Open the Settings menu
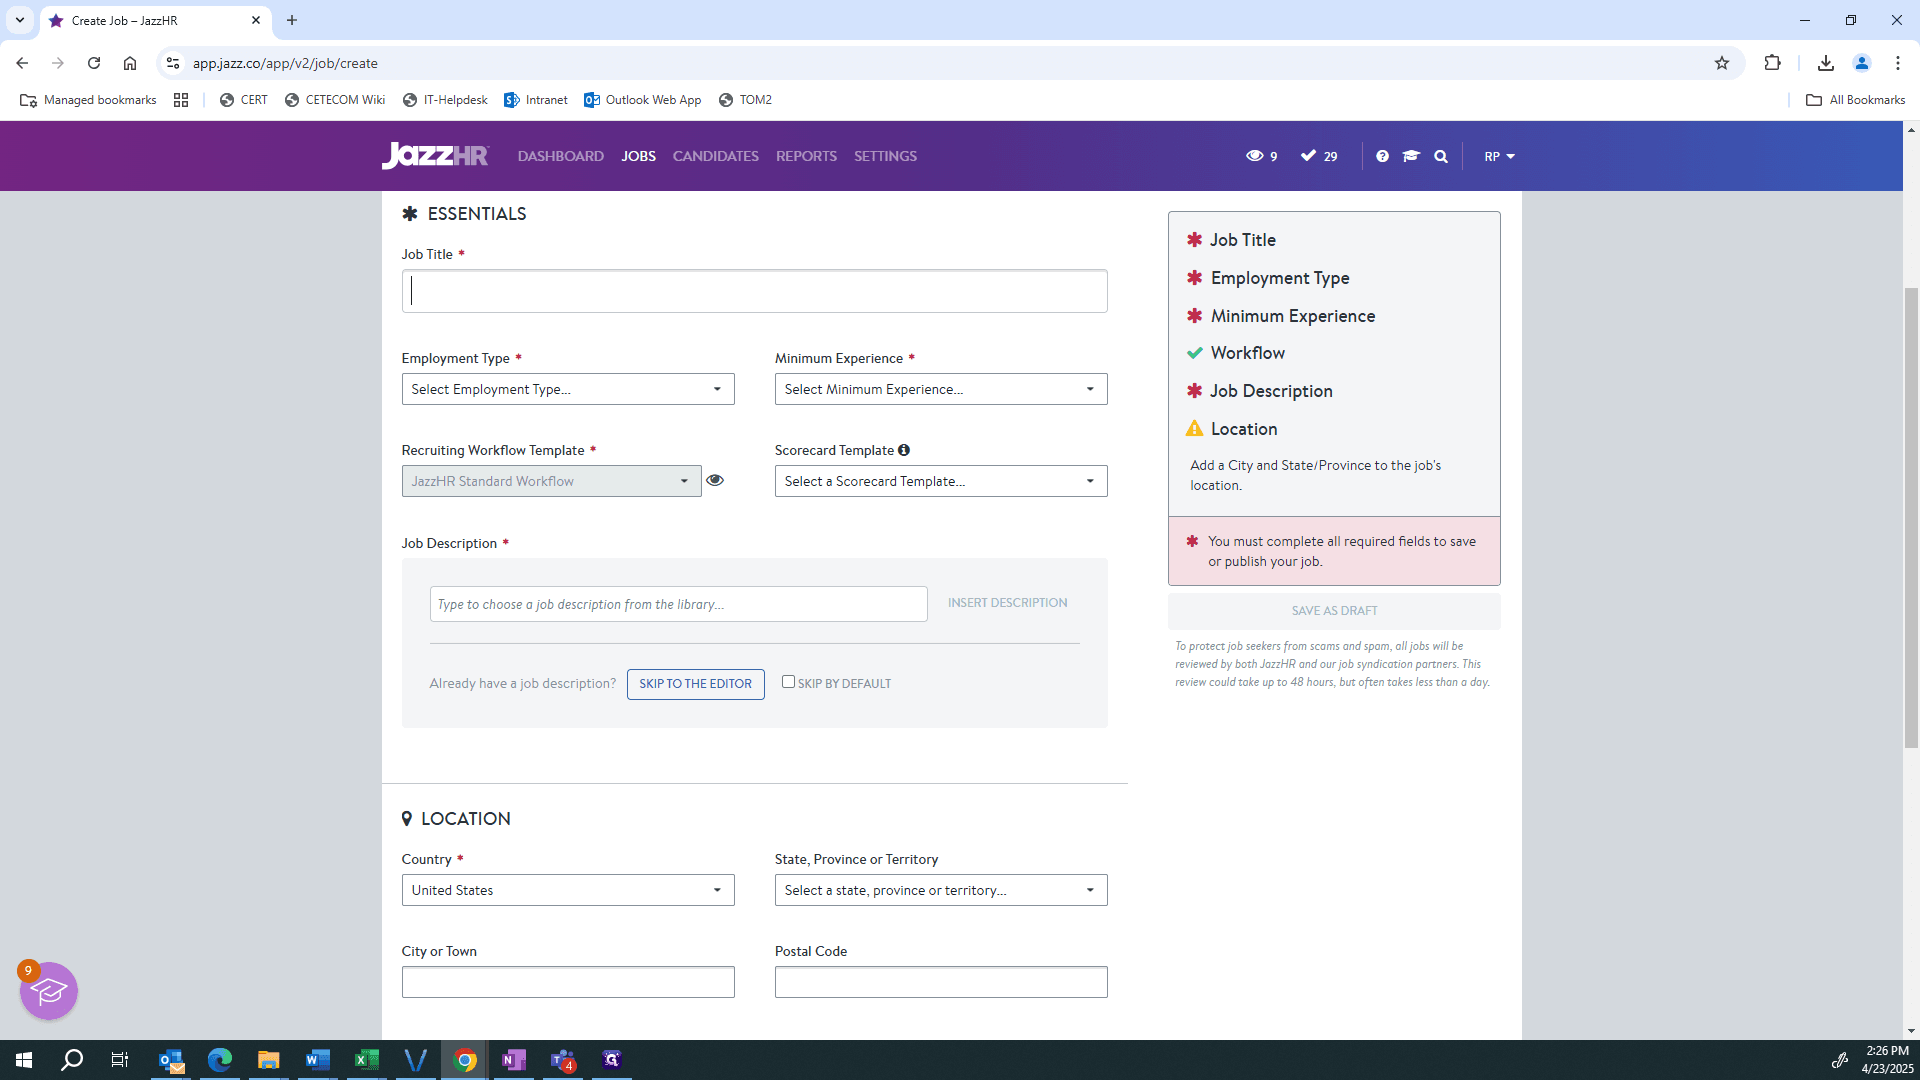The image size is (1920, 1080). coord(885,156)
